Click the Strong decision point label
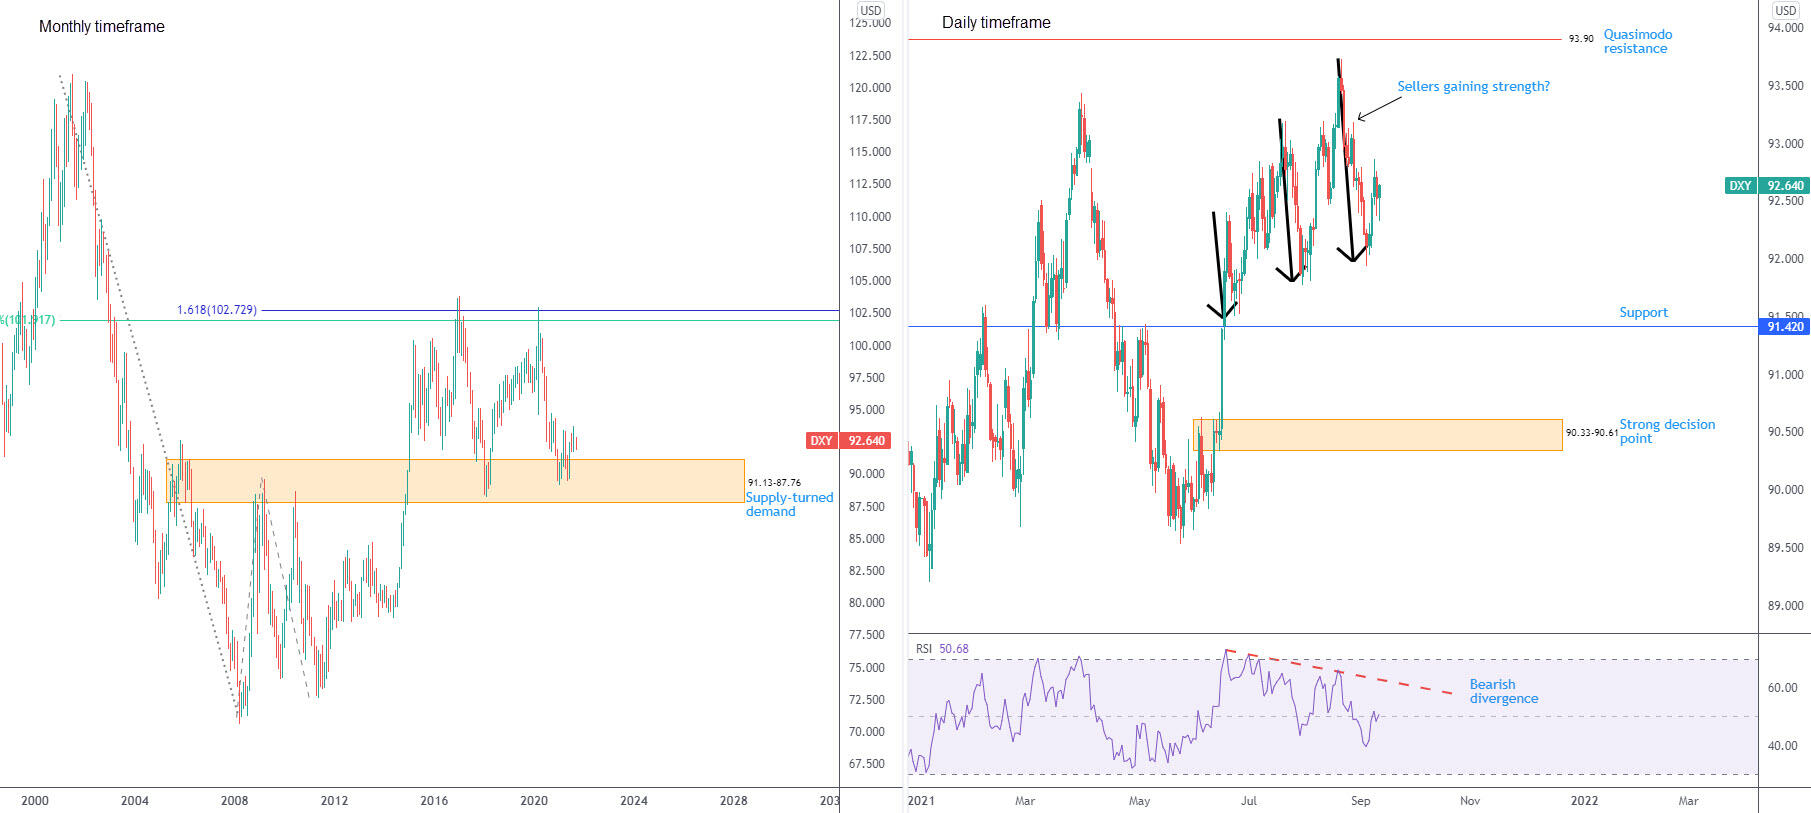 tap(1666, 431)
